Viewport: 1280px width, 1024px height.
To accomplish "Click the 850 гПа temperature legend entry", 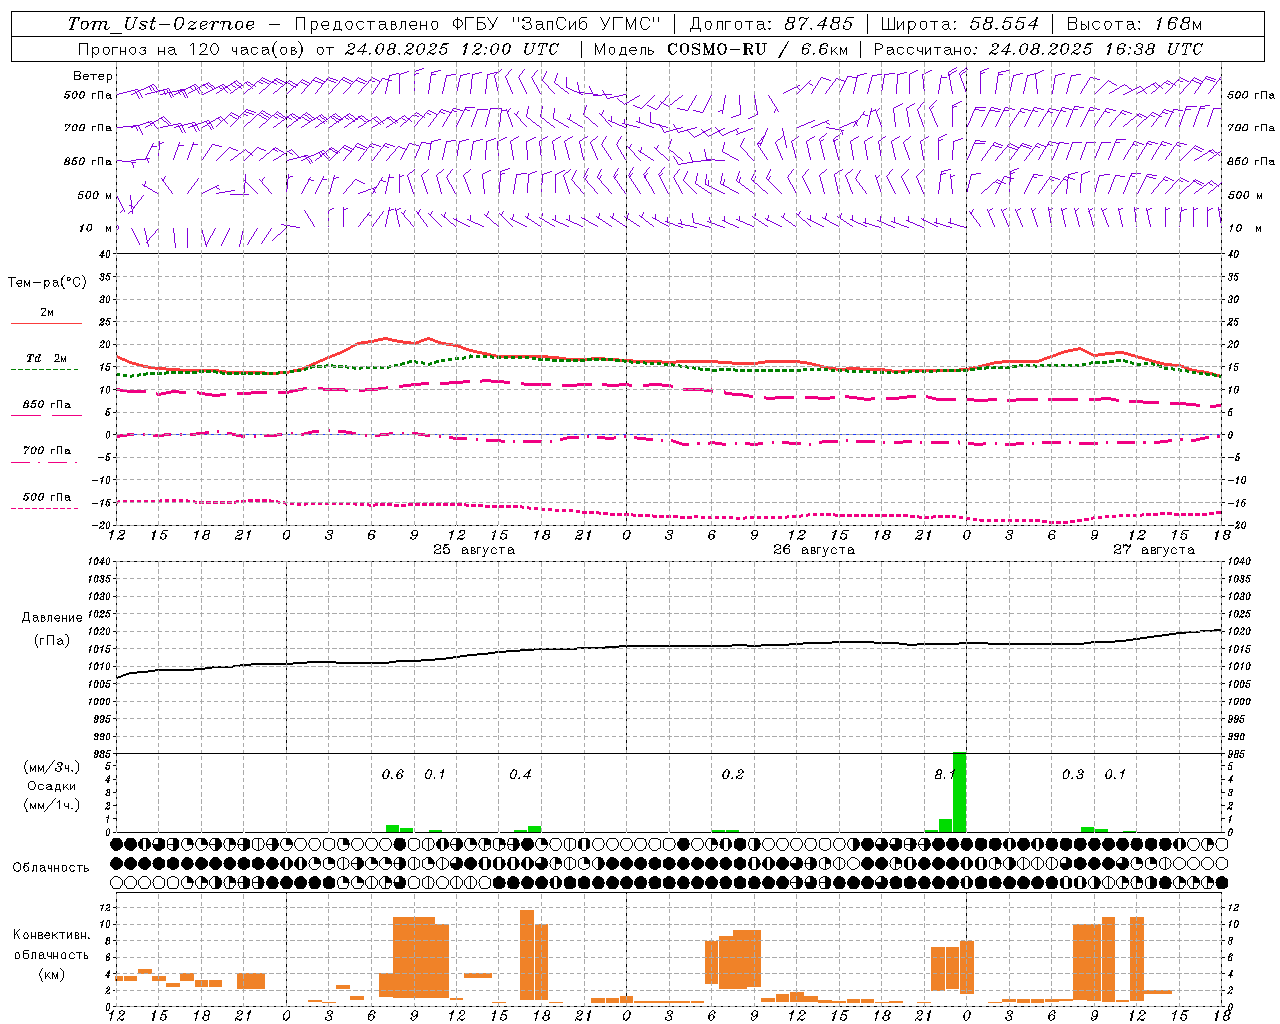I will pos(47,405).
